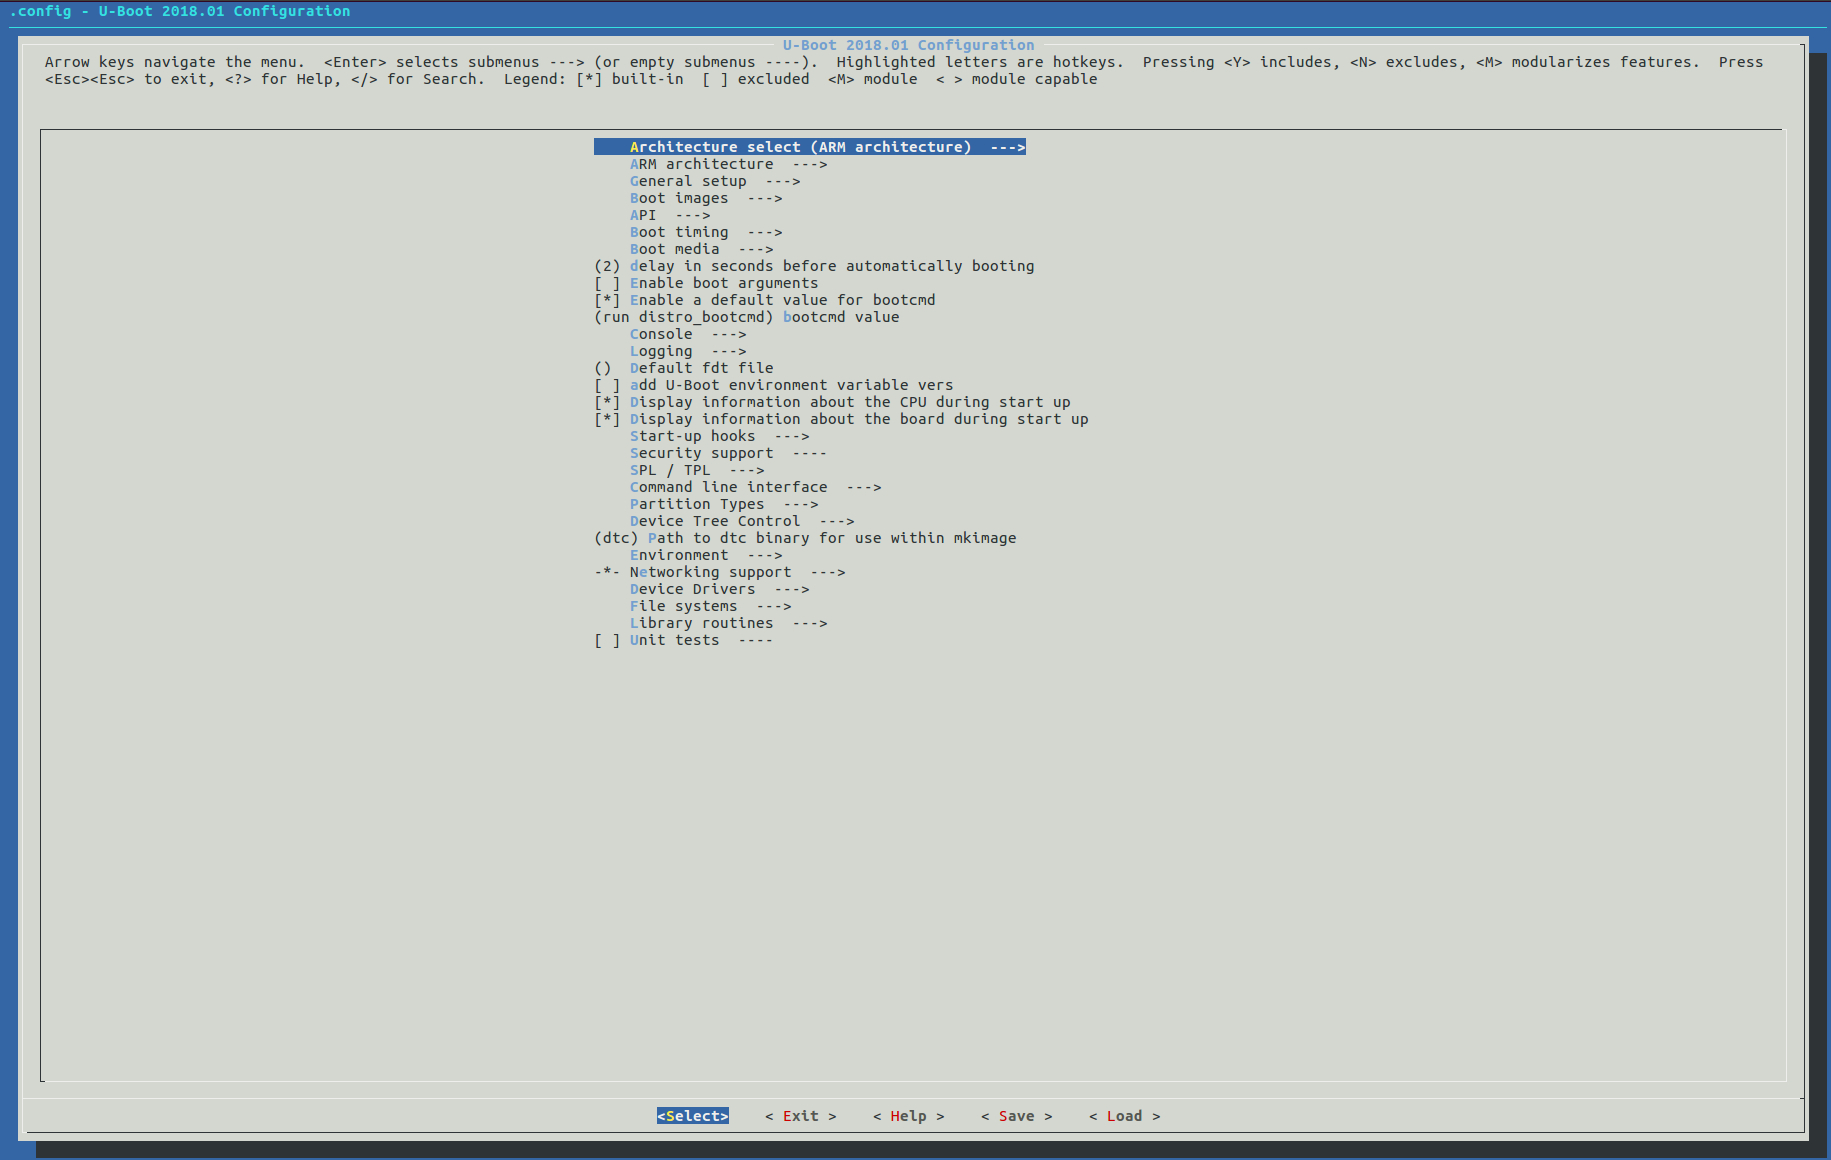Open the ARM architecture submenu
Viewport: 1831px width, 1160px height.
(728, 164)
